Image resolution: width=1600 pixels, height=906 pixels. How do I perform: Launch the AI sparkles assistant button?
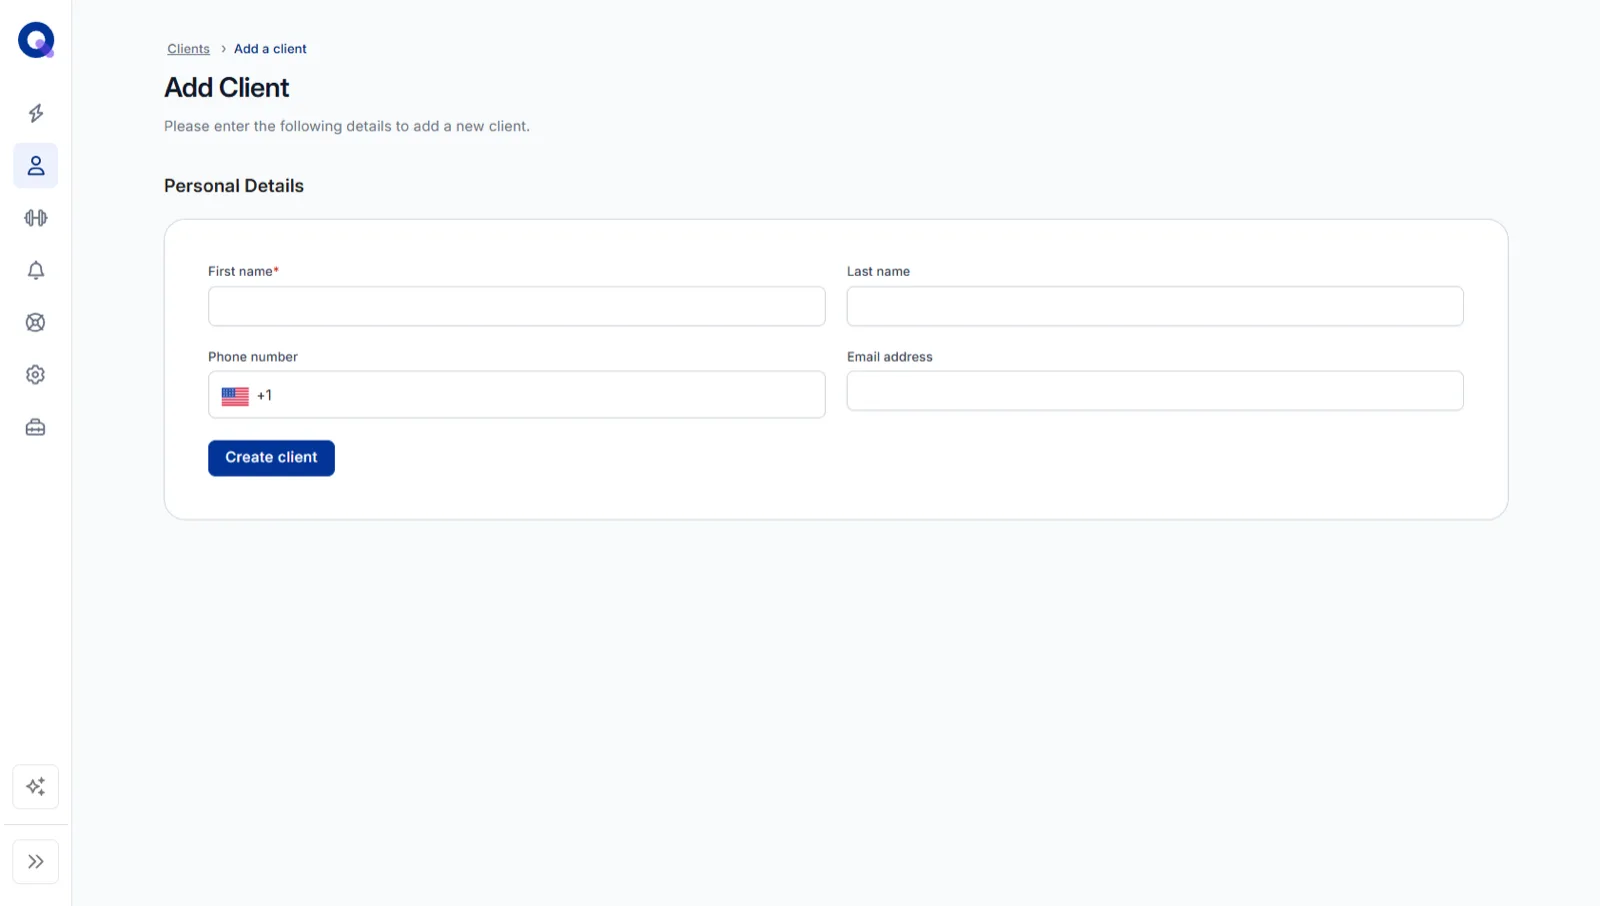[x=36, y=786]
